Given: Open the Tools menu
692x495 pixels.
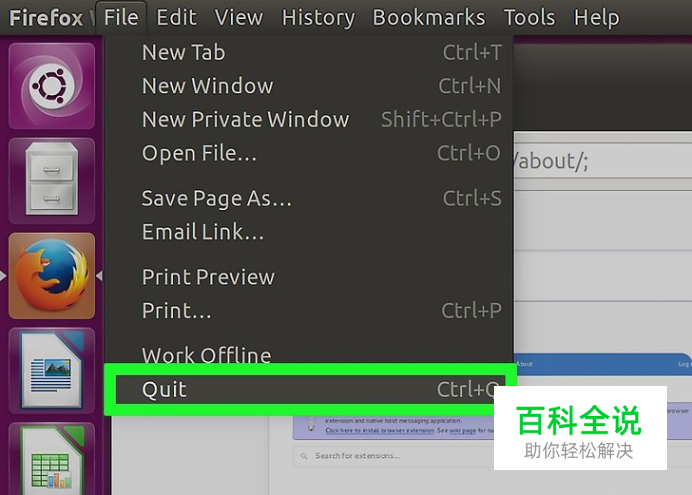Looking at the screenshot, I should [529, 18].
